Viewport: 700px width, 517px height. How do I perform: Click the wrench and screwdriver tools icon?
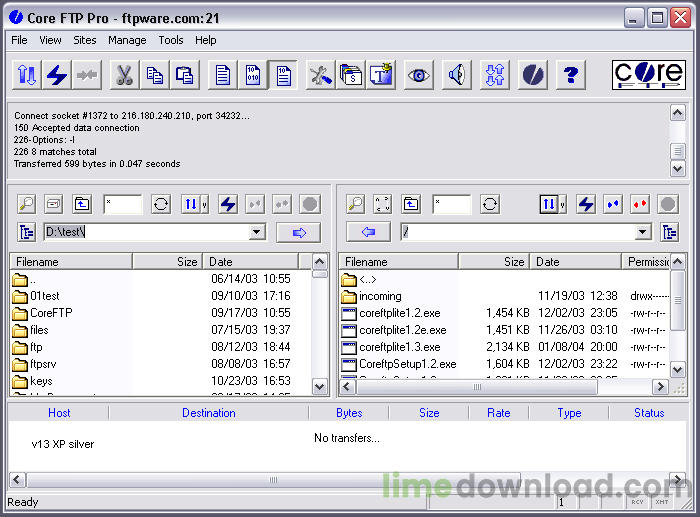(x=319, y=75)
